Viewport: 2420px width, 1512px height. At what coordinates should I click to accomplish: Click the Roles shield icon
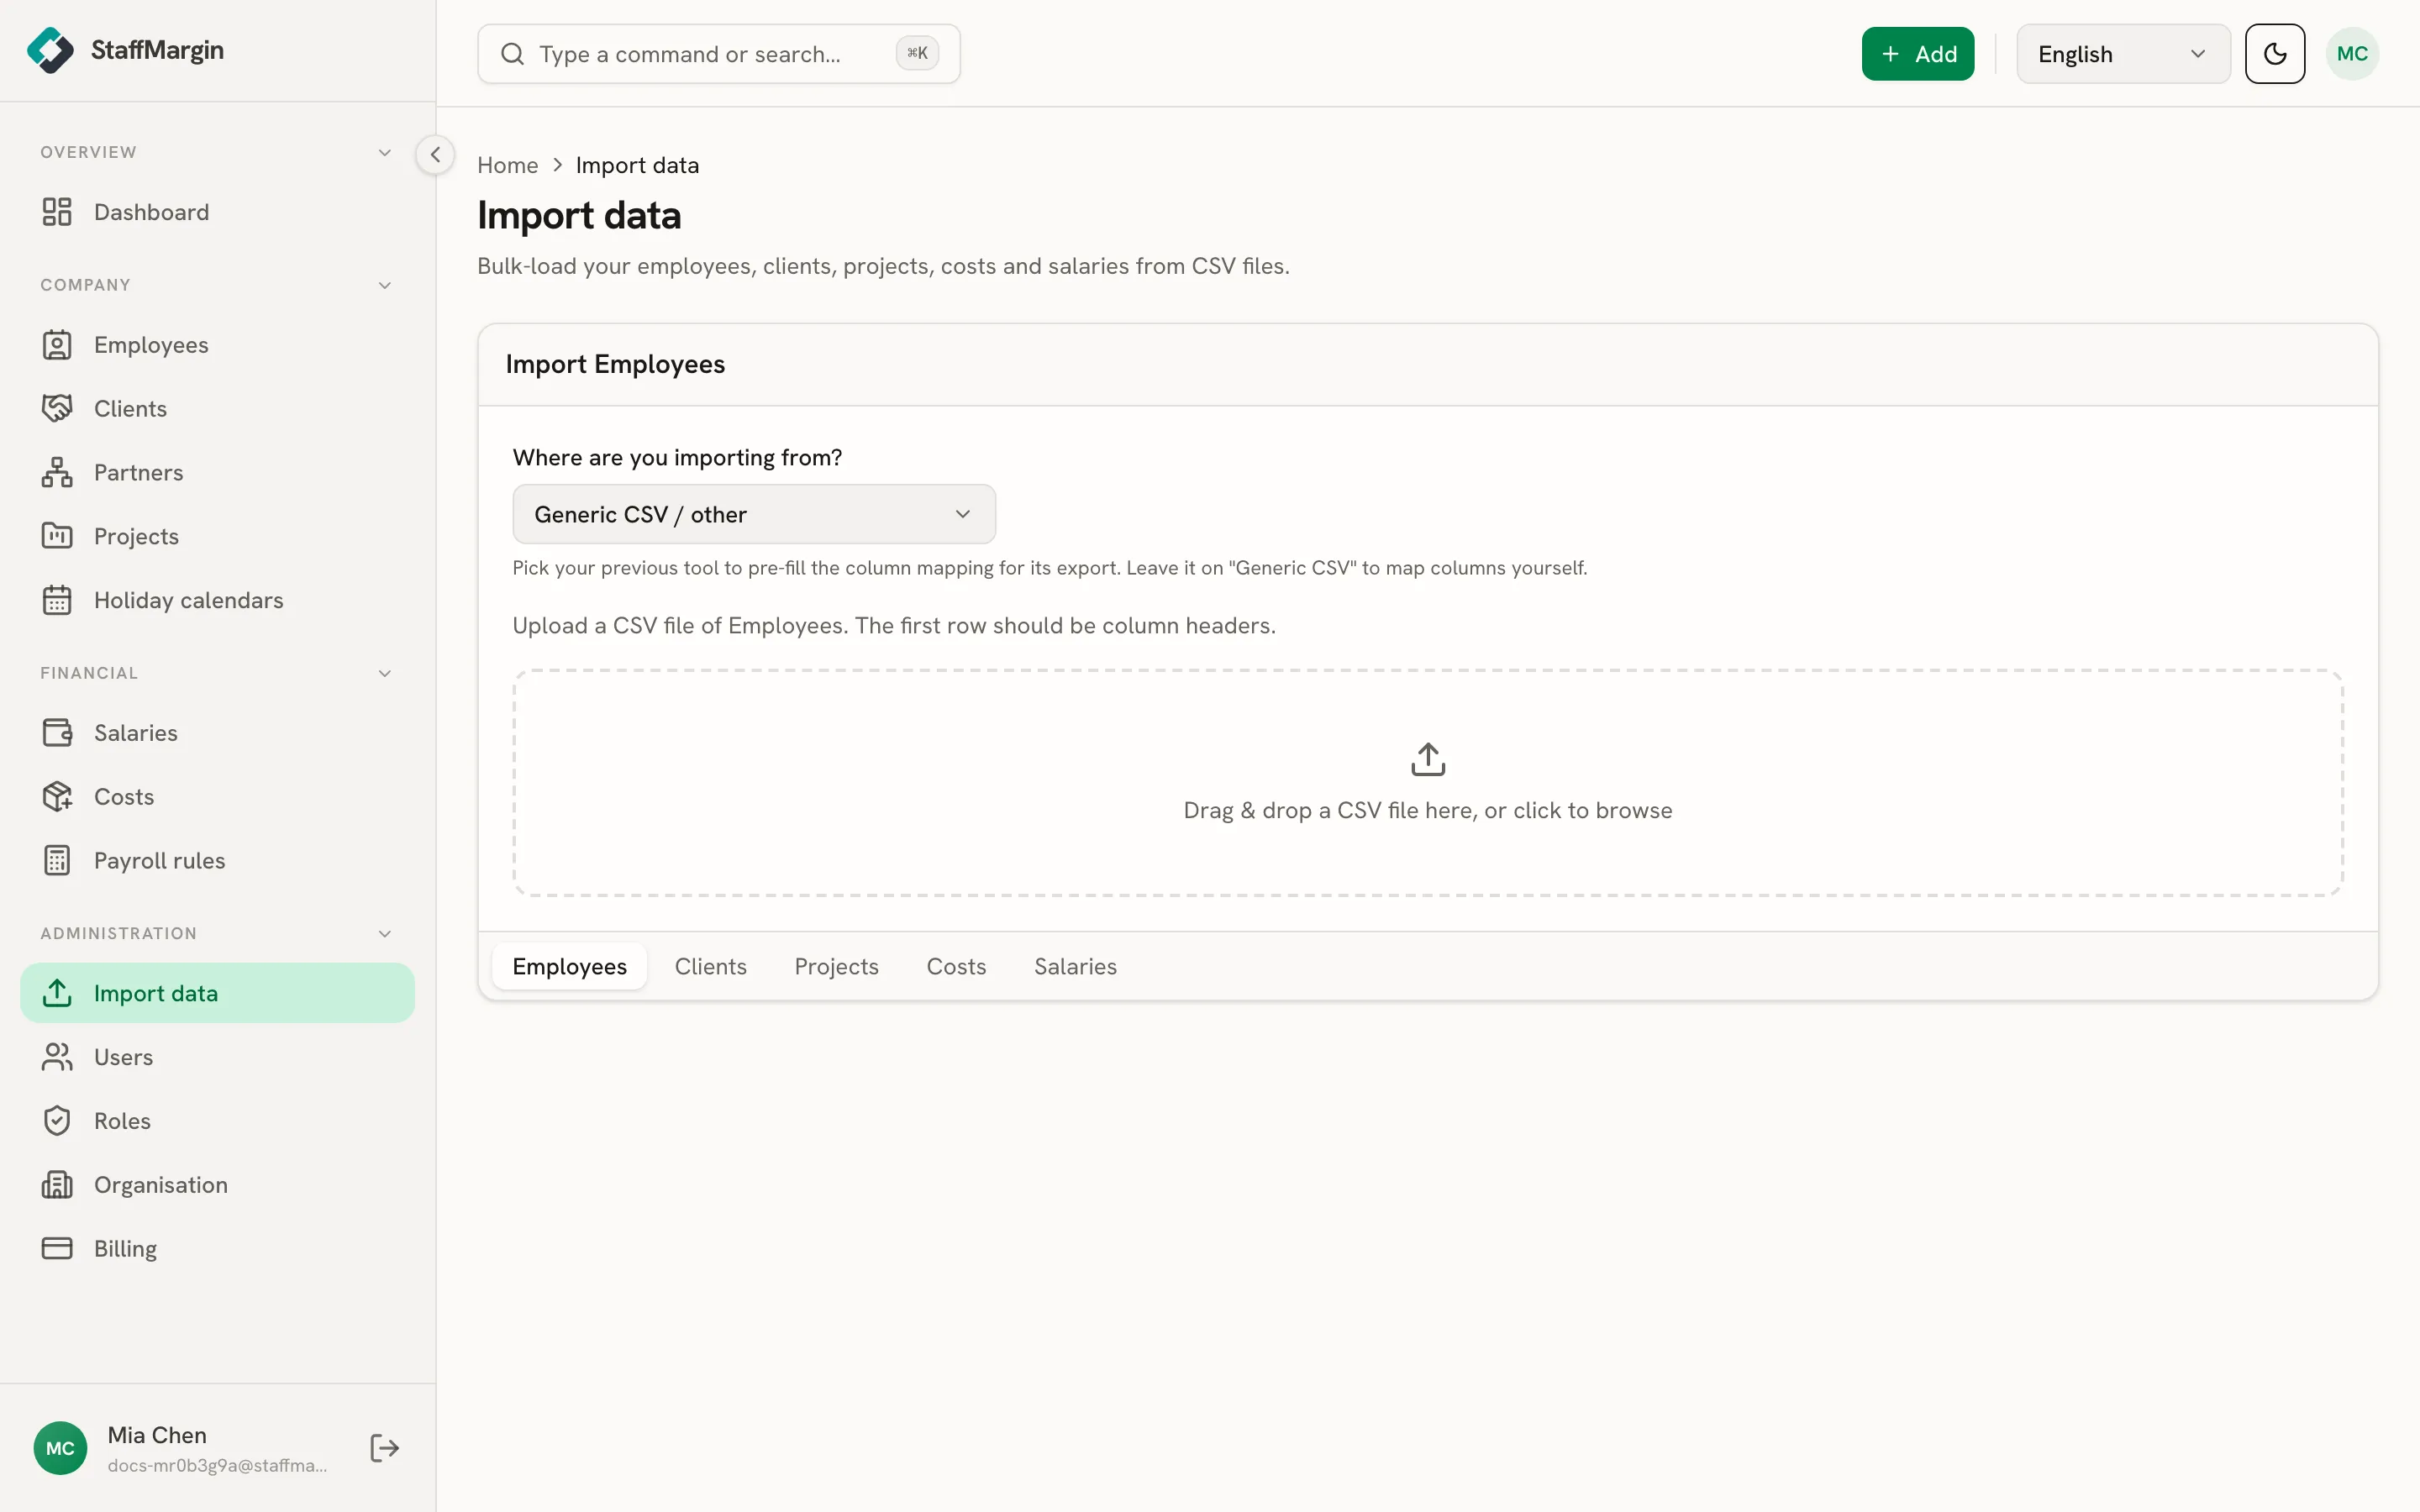pos(57,1121)
